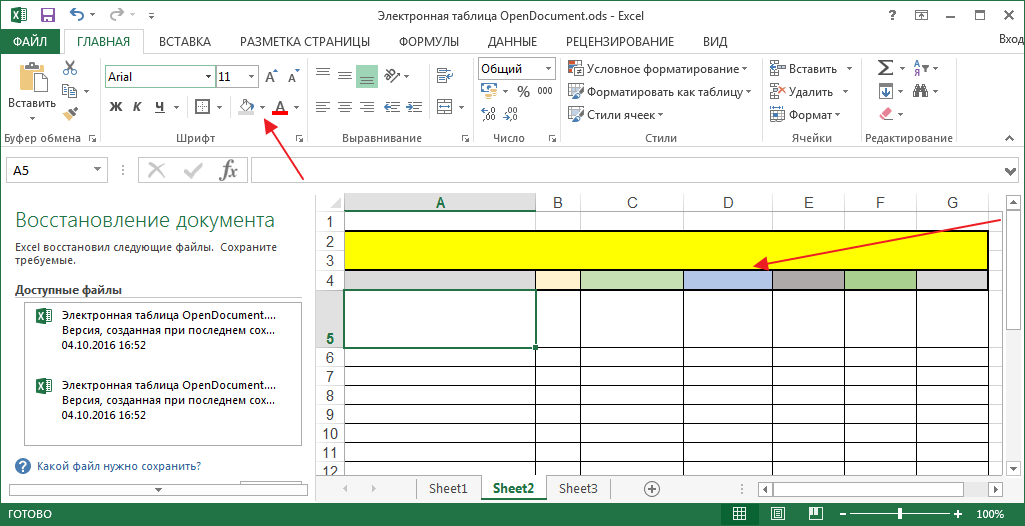This screenshot has height=526, width=1025.
Task: Click the Merge and Center cells icon
Action: (445, 107)
